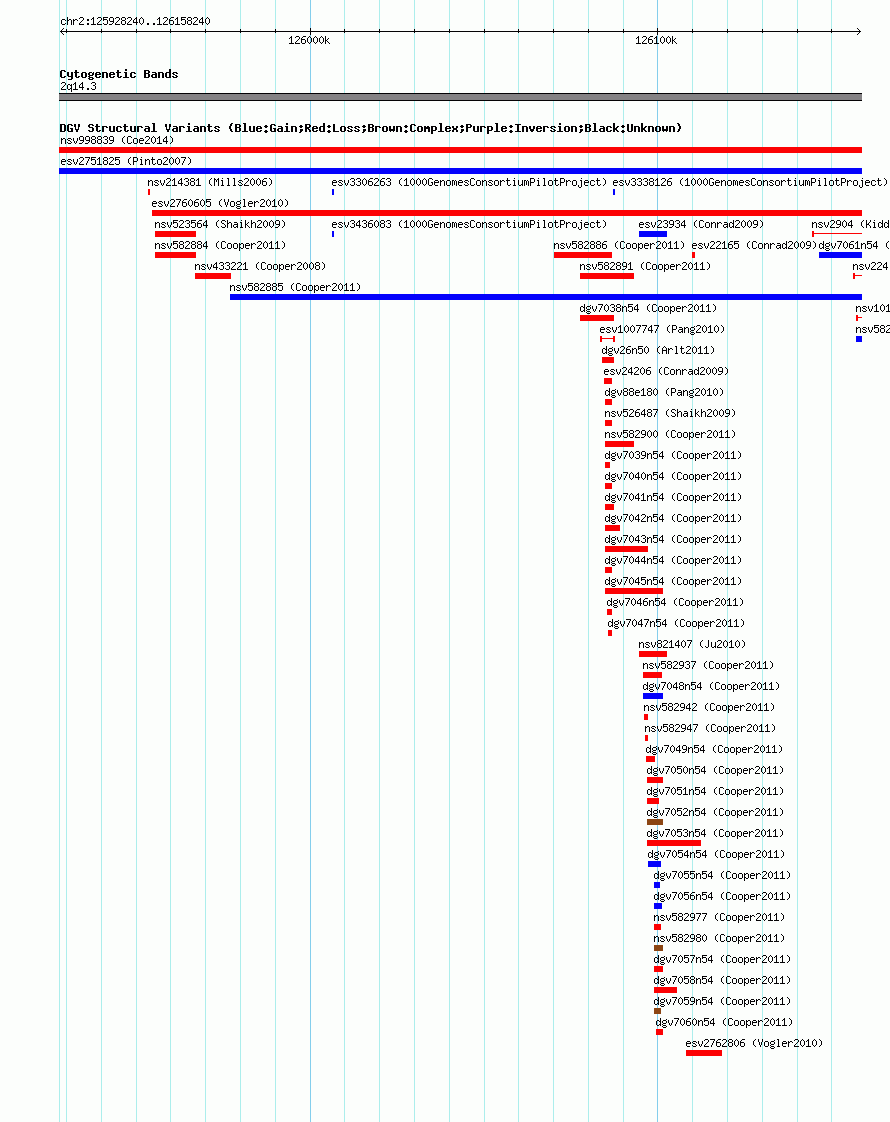The height and width of the screenshot is (1122, 890).
Task: Click esv3338126 1000Genomes variant label
Action: tap(750, 182)
